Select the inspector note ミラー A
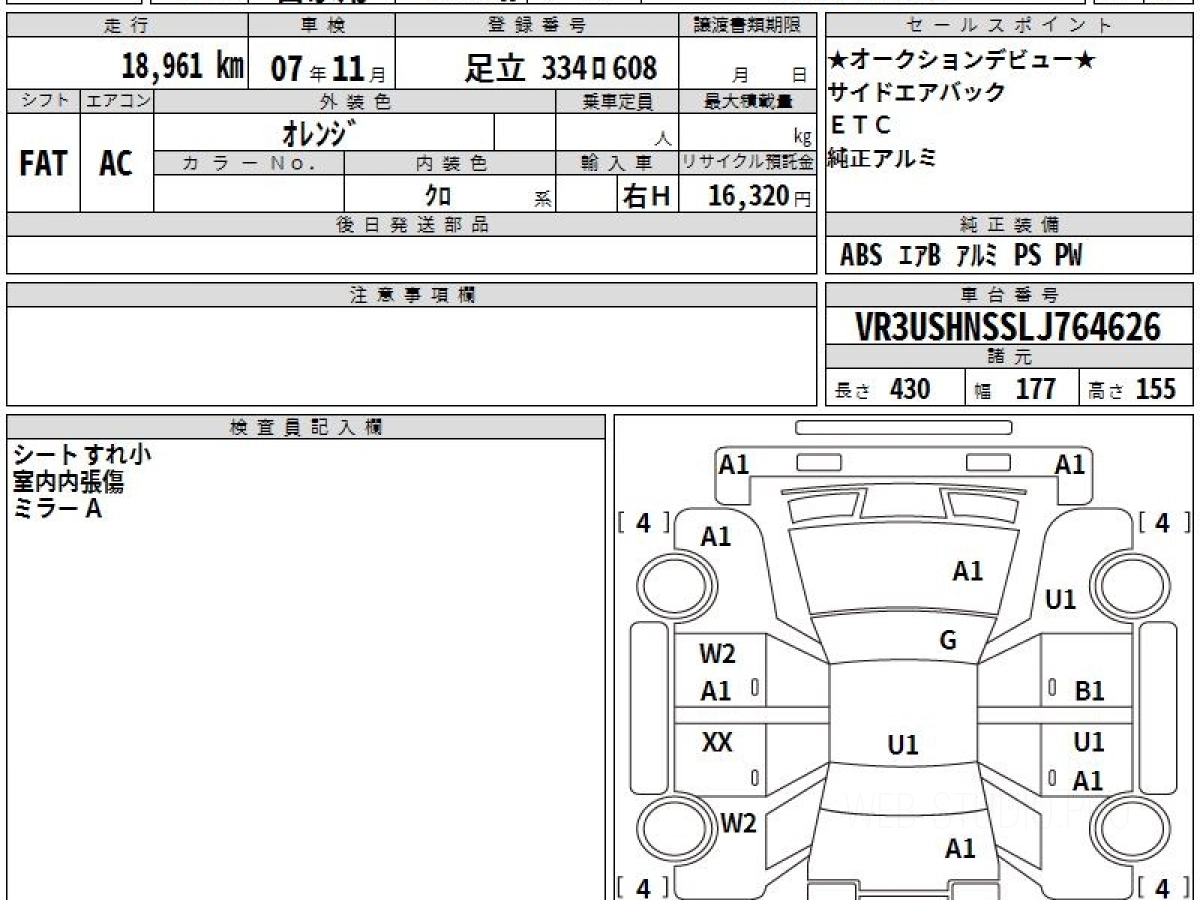 57,508
